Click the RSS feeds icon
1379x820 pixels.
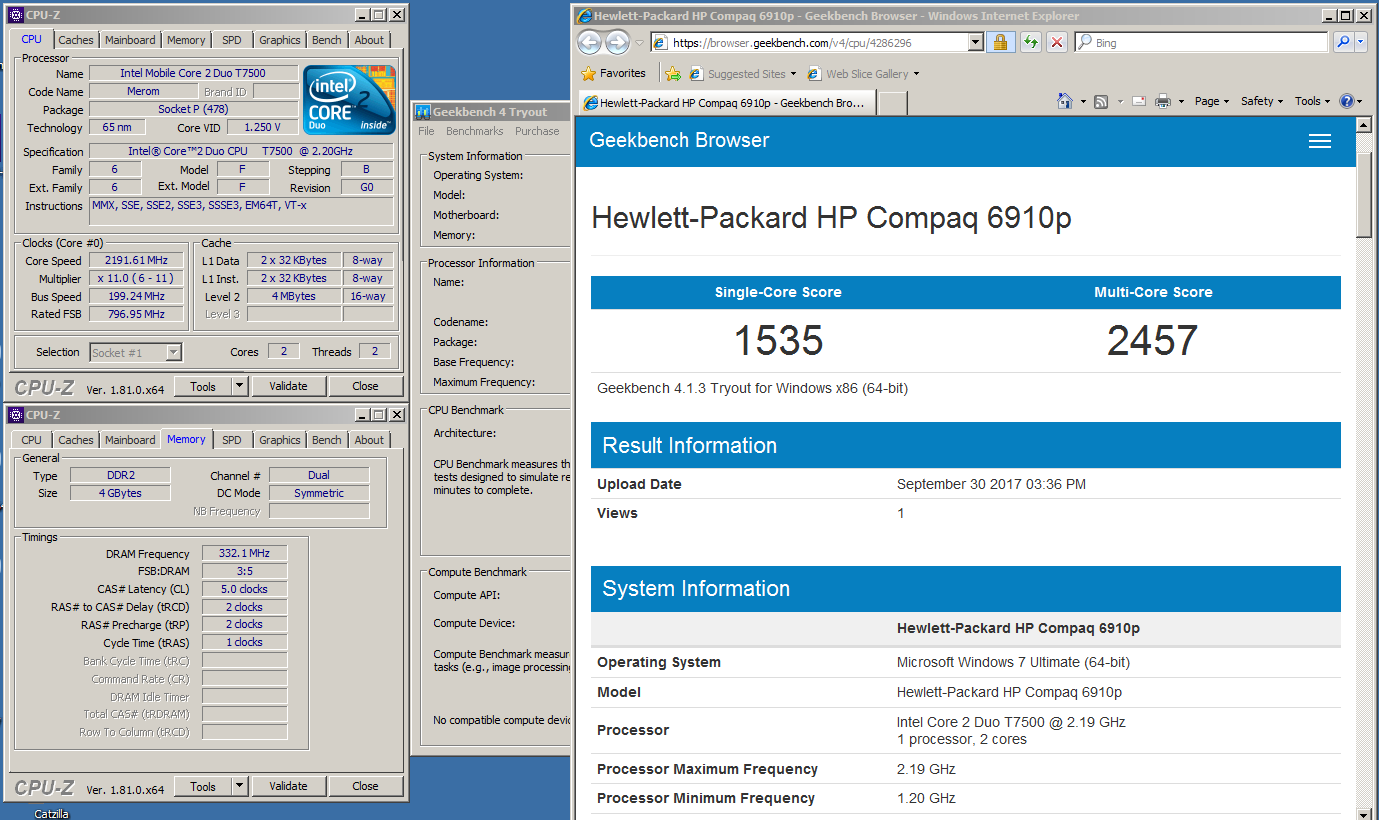(1101, 101)
